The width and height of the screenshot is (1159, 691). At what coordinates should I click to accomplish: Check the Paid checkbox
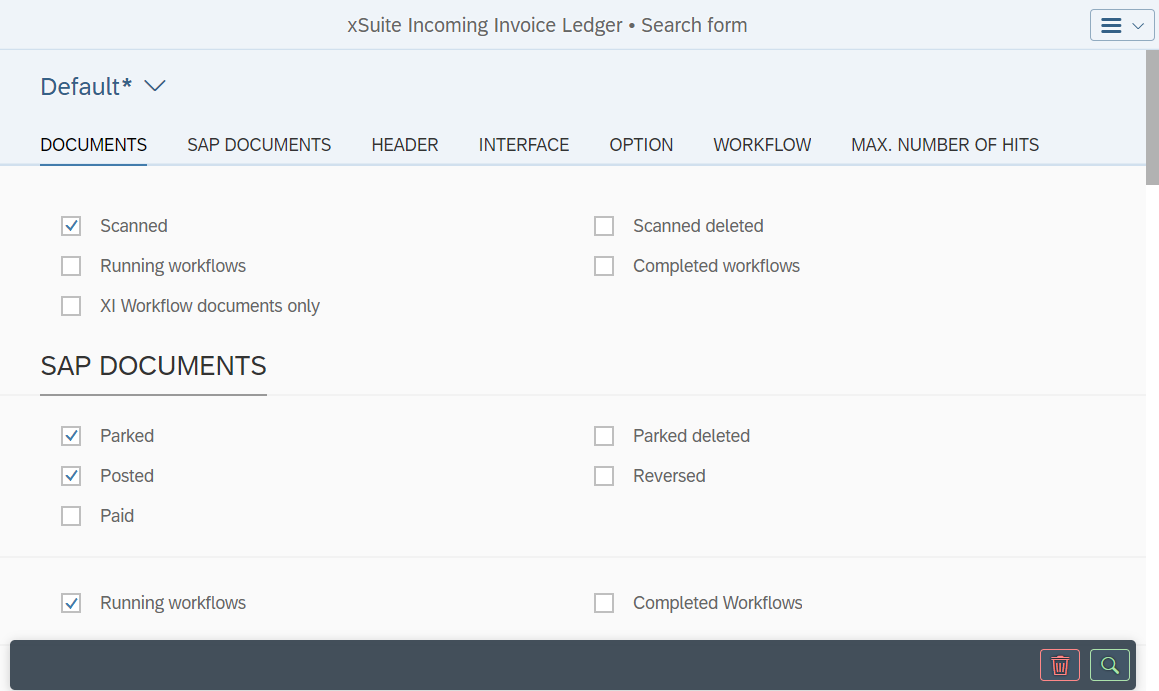pyautogui.click(x=71, y=516)
